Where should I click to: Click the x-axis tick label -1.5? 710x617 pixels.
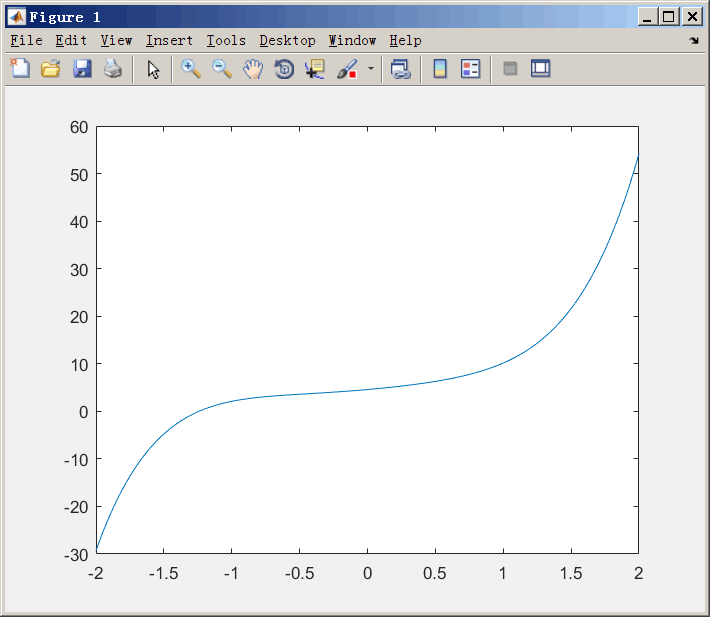click(x=163, y=574)
